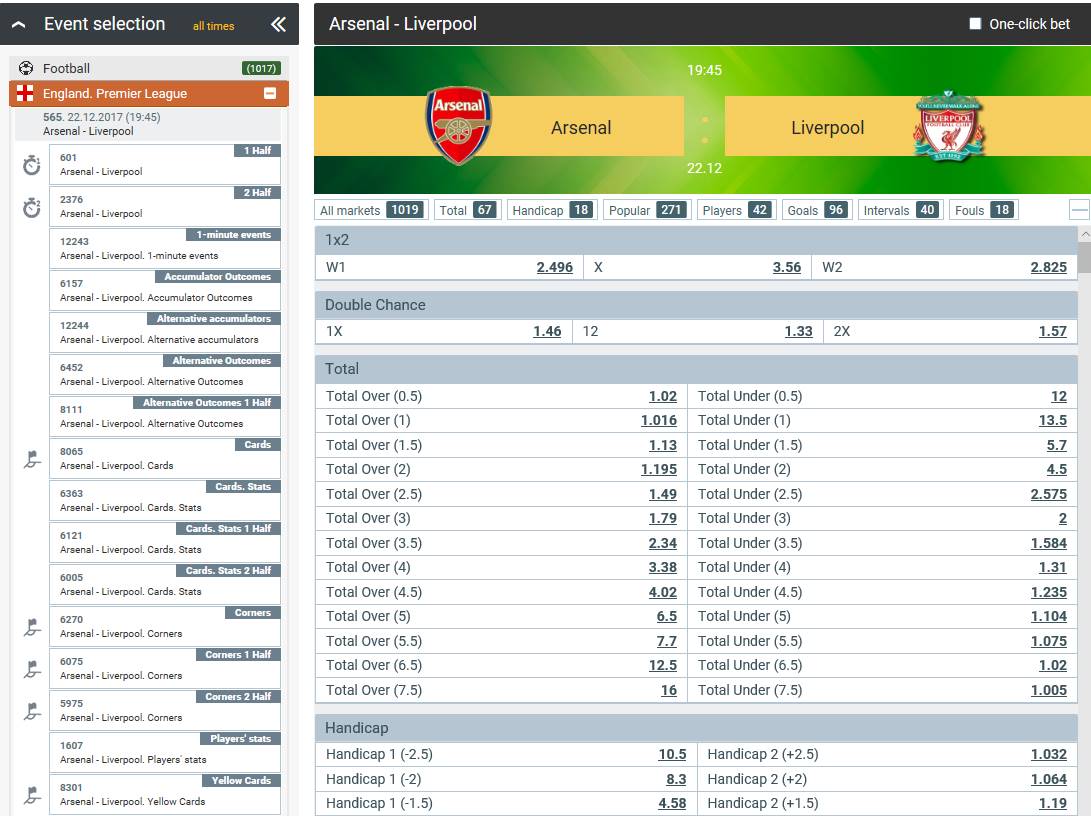1091x816 pixels.
Task: Open the 6121 Cards. Stats 1 Half entry
Action: 165,542
